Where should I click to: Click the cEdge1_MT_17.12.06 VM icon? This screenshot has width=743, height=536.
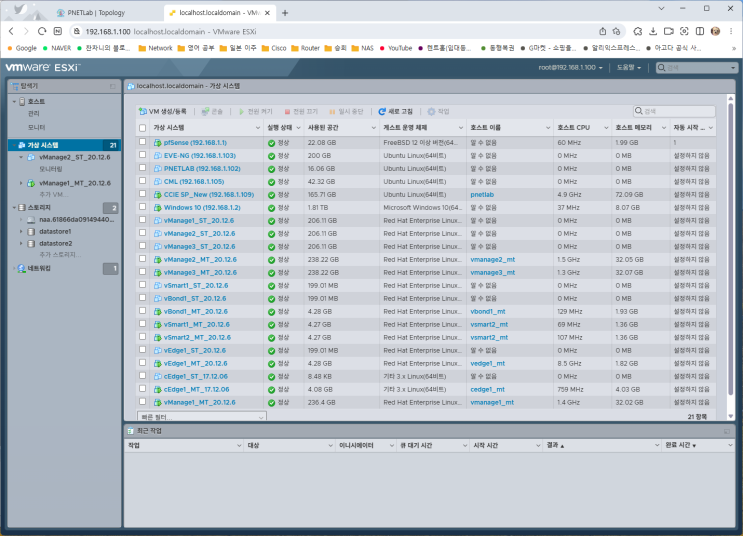158,390
